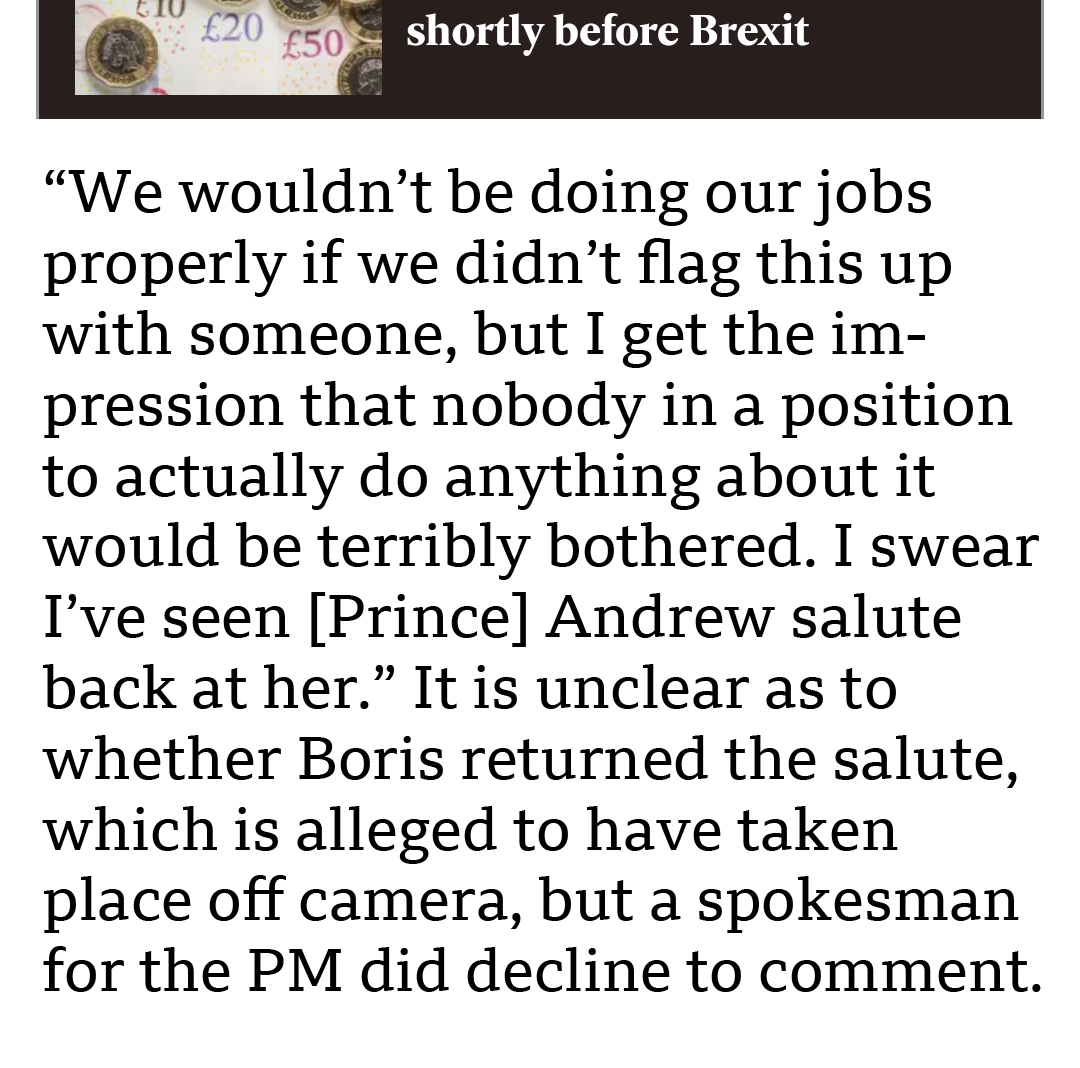Click the £20 label in thumbnail
Screen dimensions: 1080x1068
232,28
